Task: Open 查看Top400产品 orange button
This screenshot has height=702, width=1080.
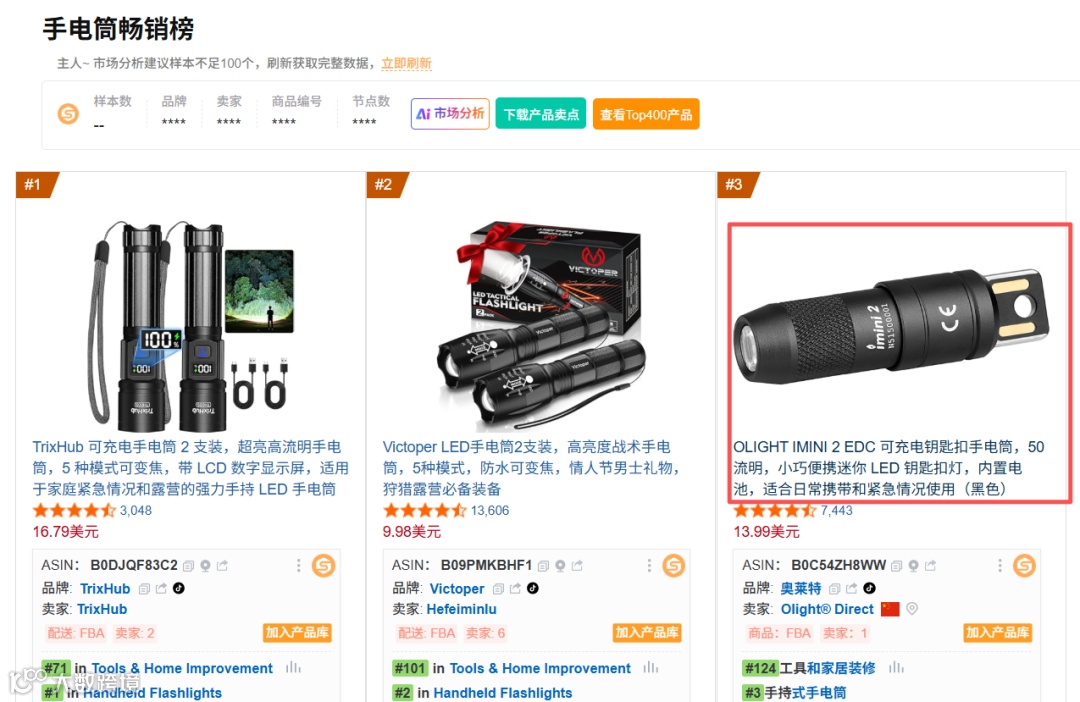Action: 646,114
